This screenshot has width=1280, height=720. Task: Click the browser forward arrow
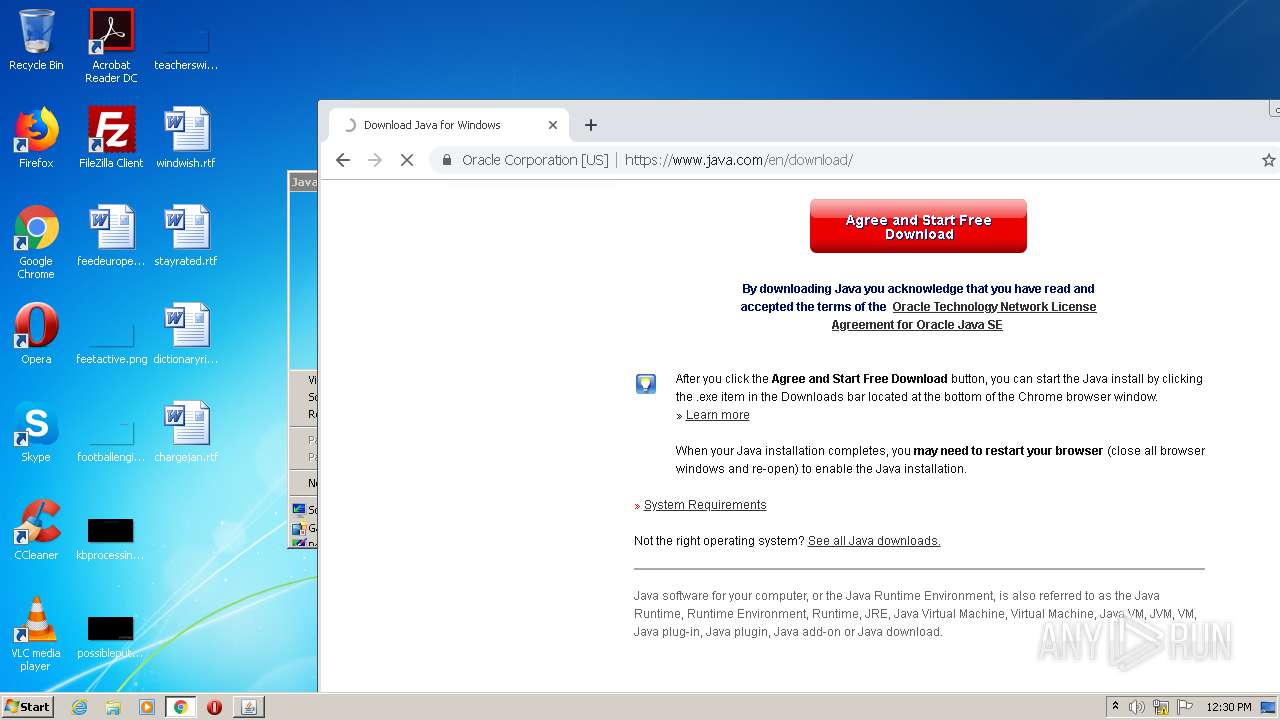[375, 160]
